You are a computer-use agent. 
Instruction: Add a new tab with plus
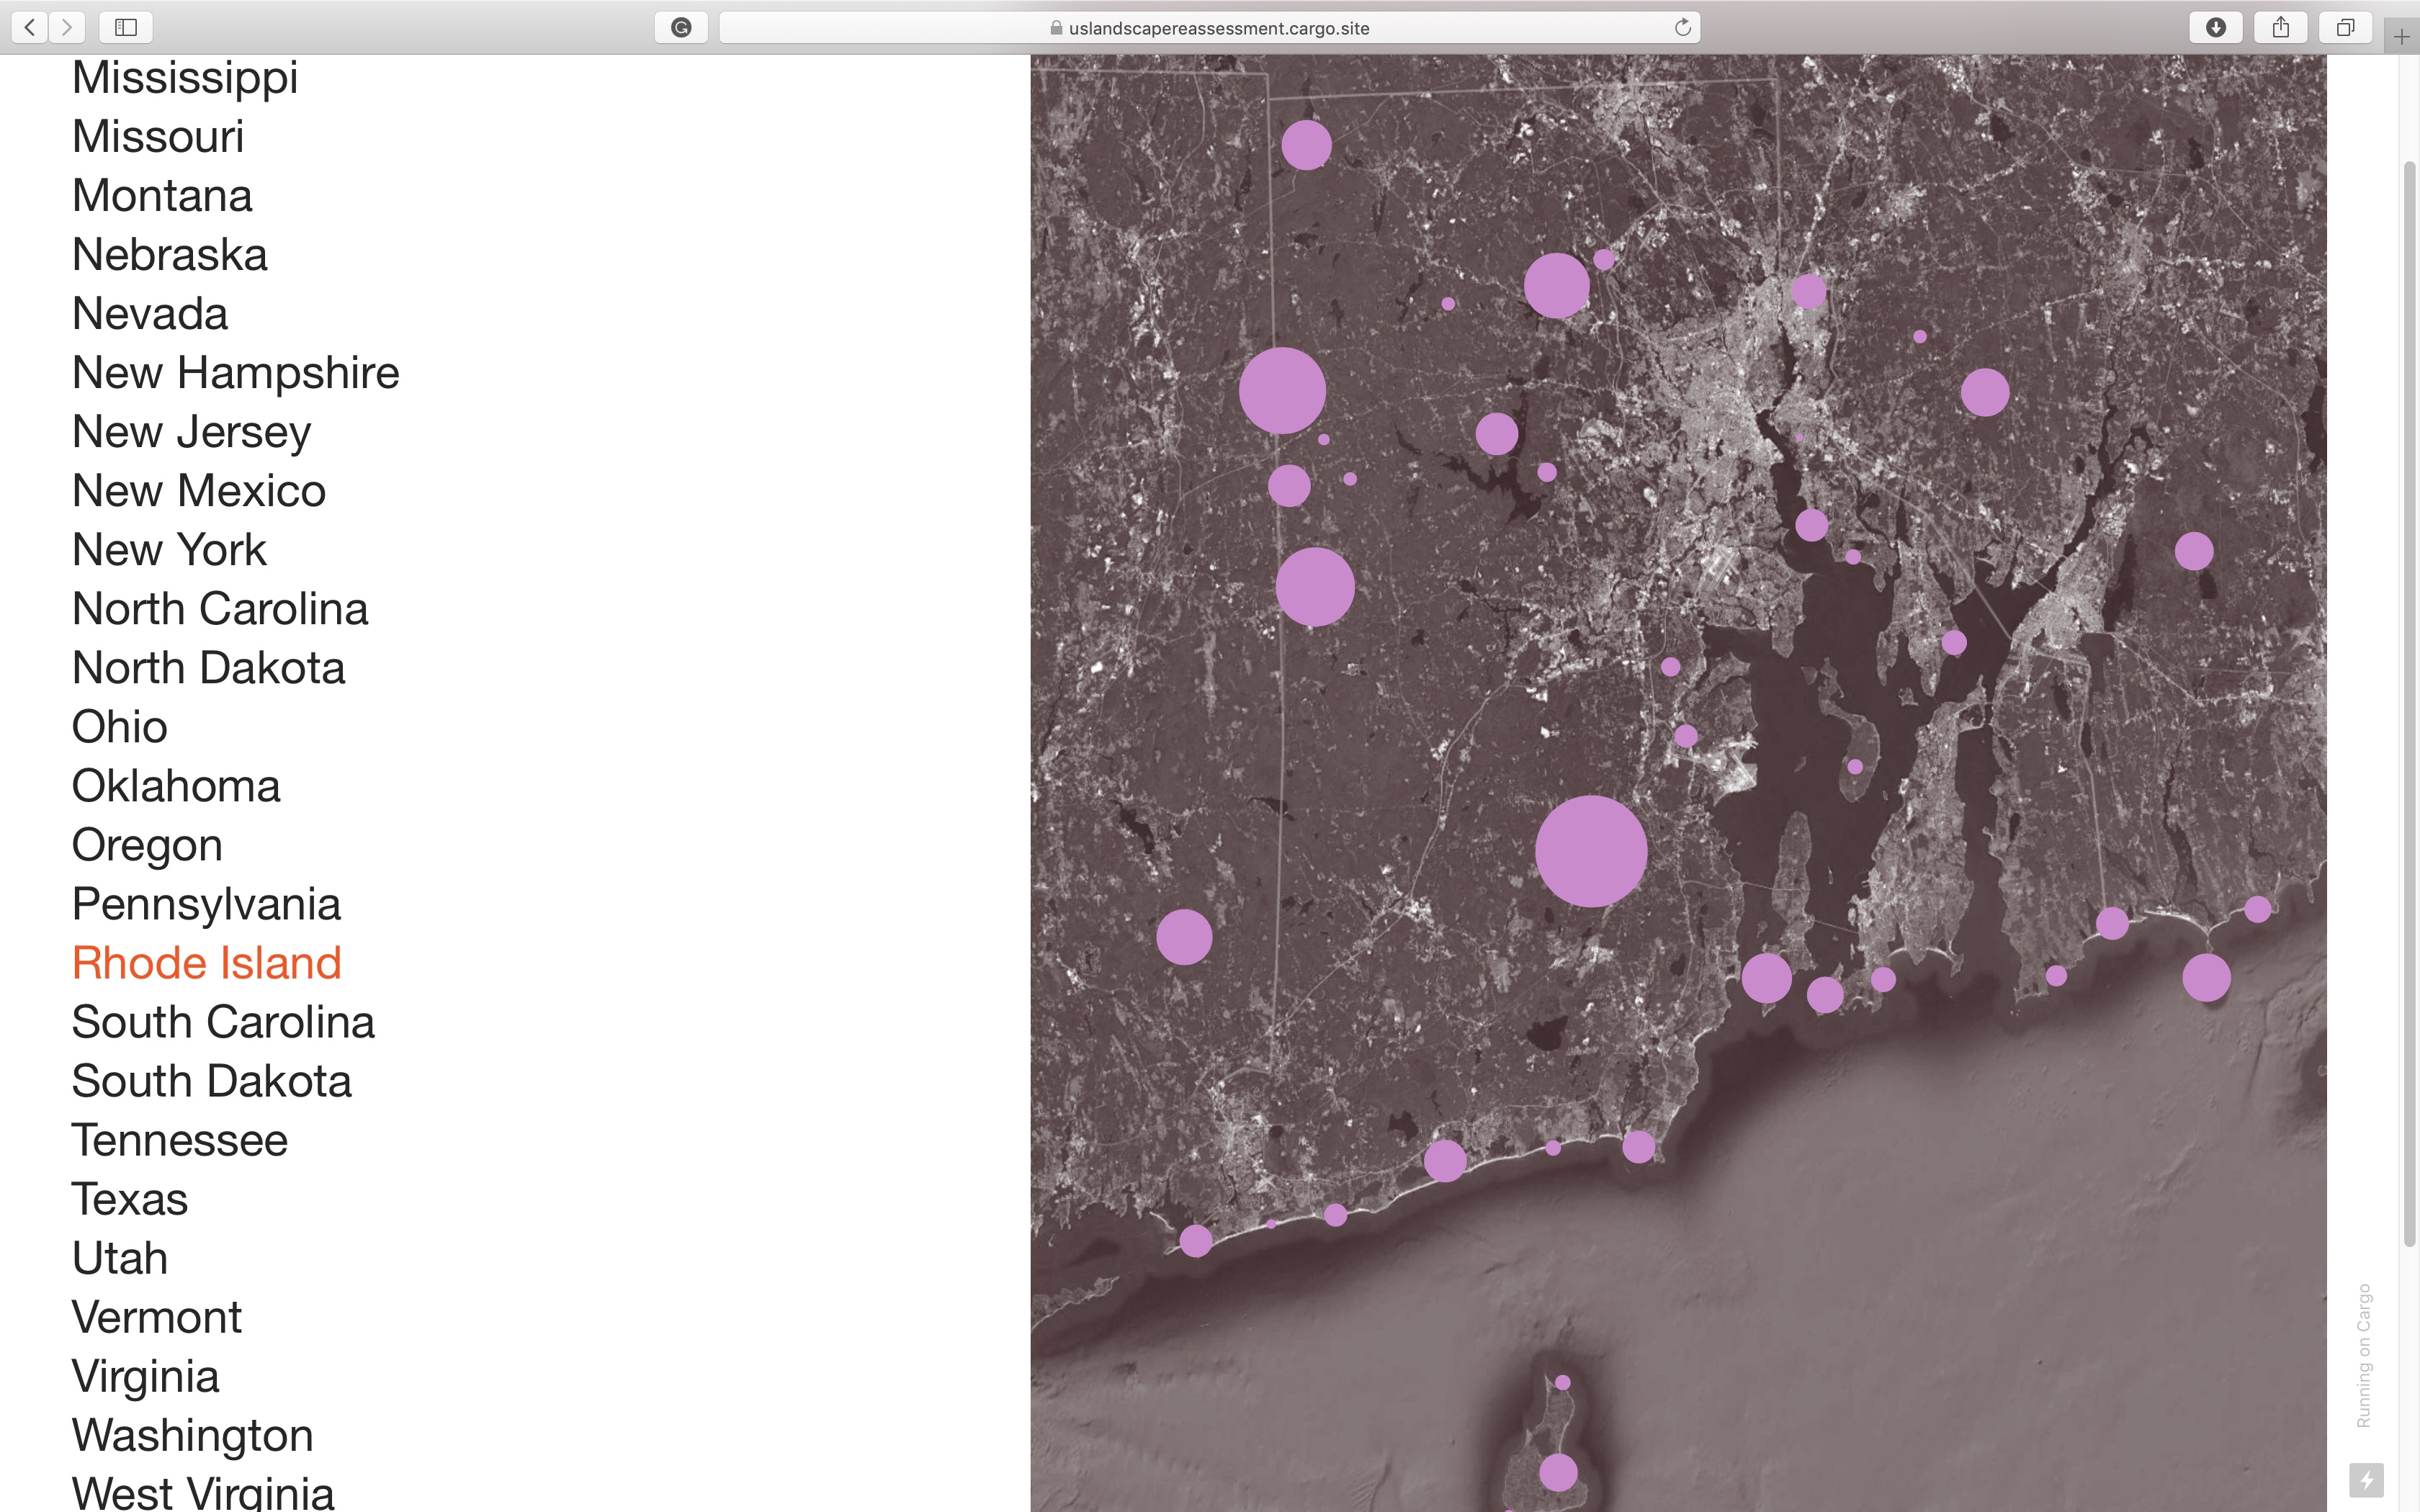[2402, 37]
